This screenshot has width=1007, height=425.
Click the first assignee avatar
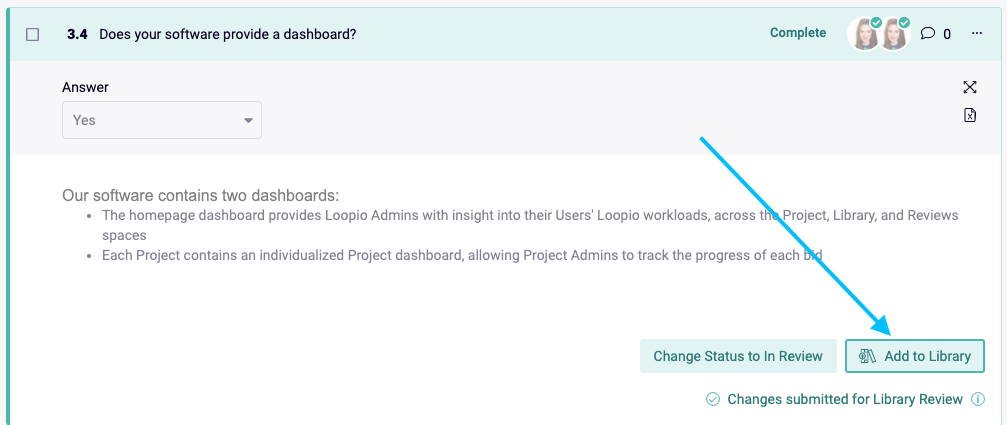click(x=864, y=34)
